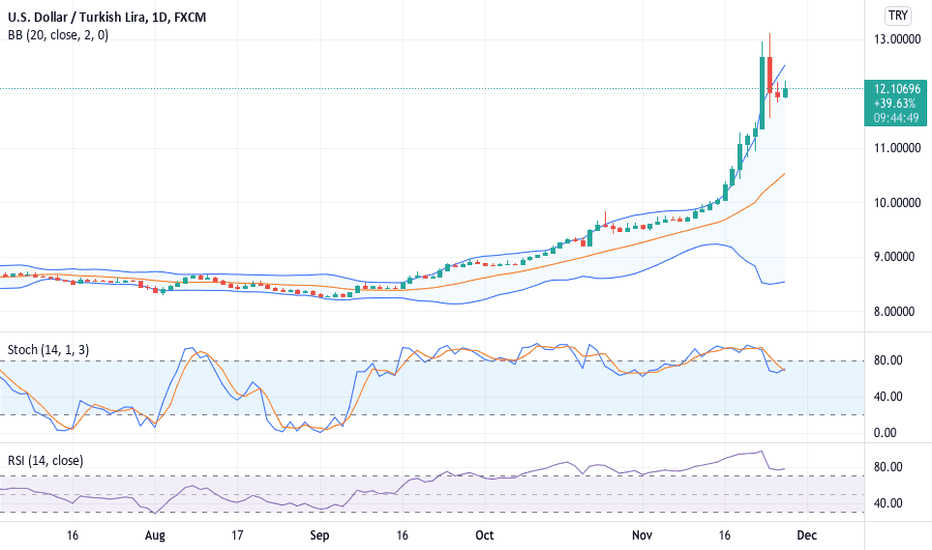
Task: Click the RSI 80.00 scale label
Action: [889, 467]
